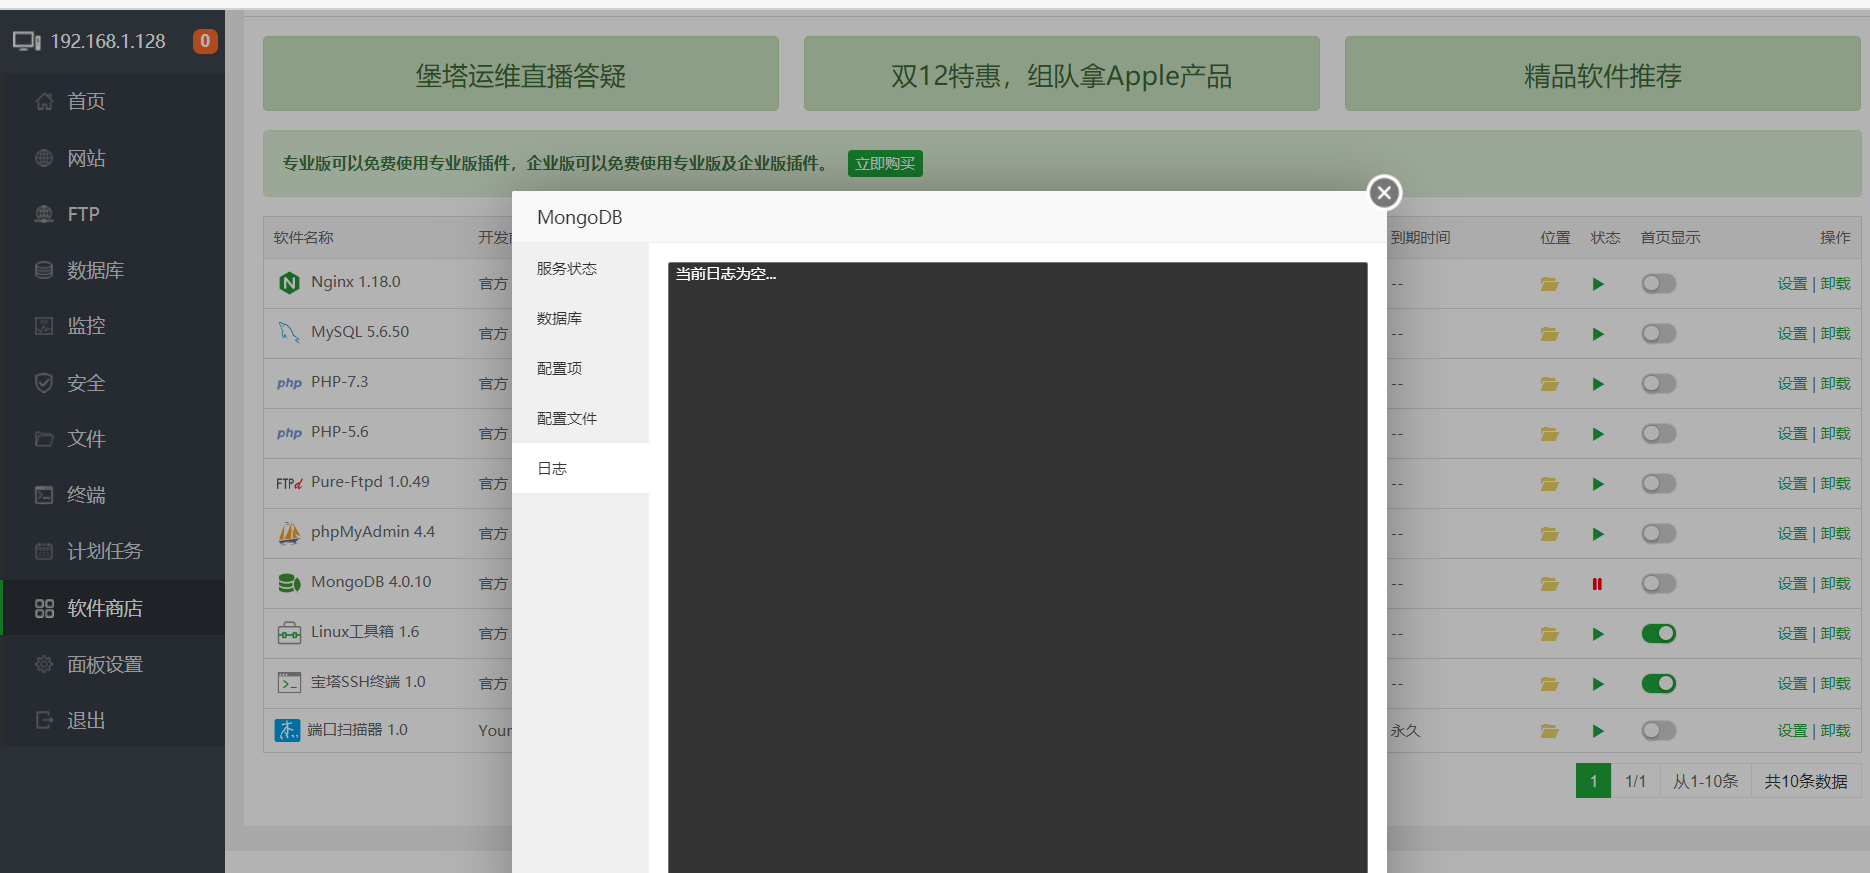Toggle homepage display for PHP-7.3 row
This screenshot has width=1870, height=873.
coord(1659,384)
